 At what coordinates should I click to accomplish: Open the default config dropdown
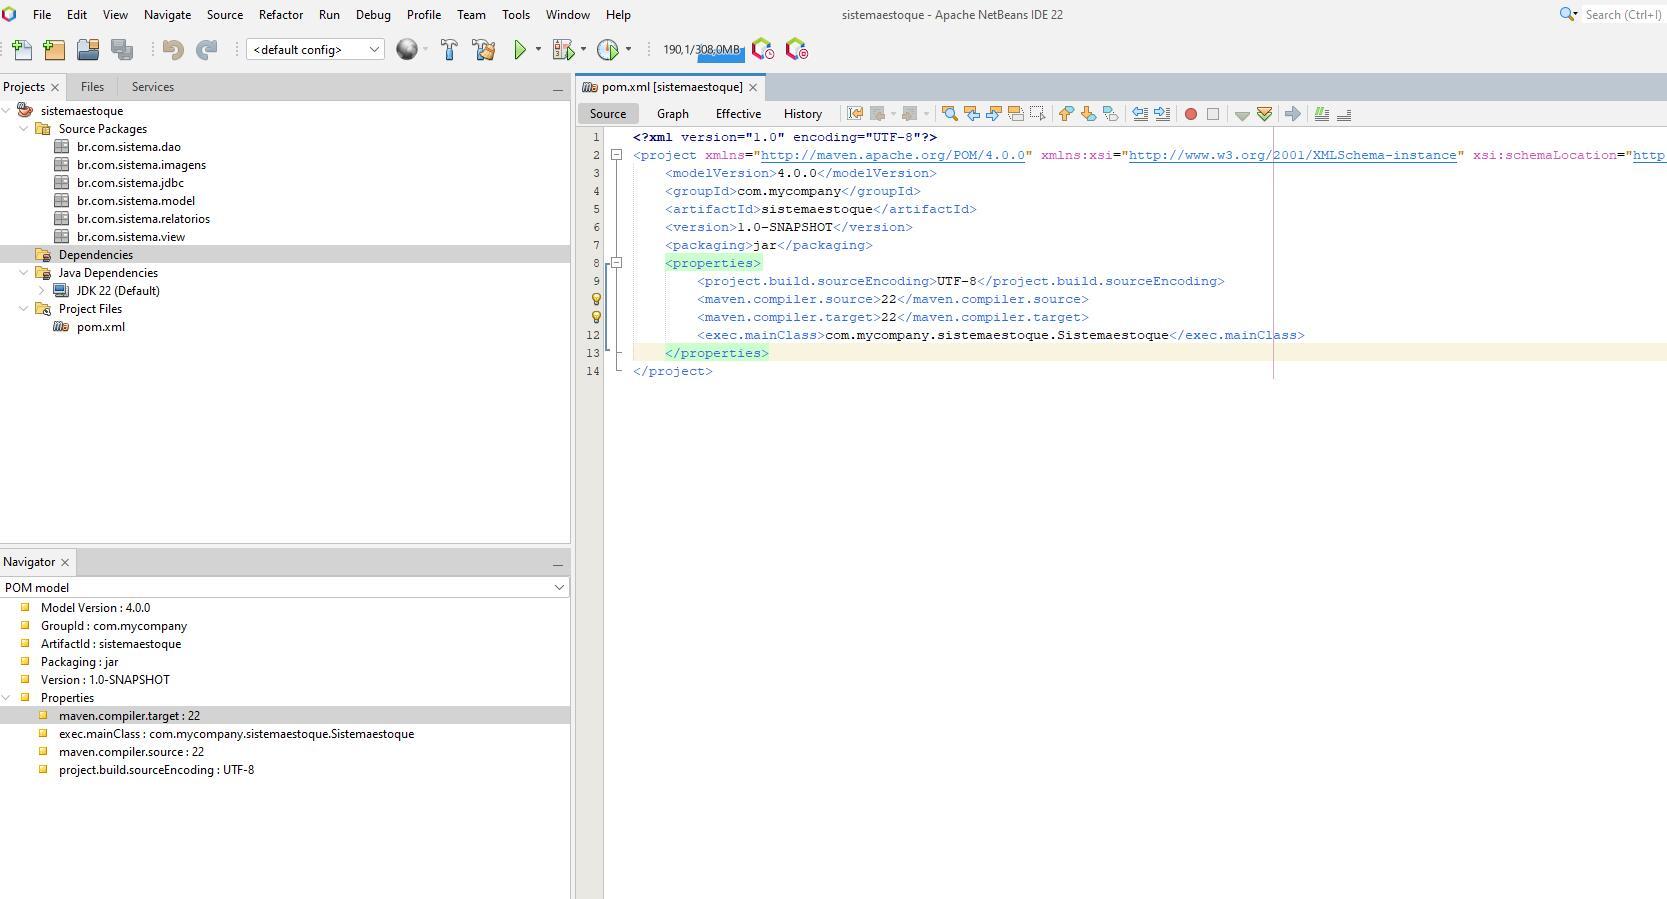click(315, 50)
